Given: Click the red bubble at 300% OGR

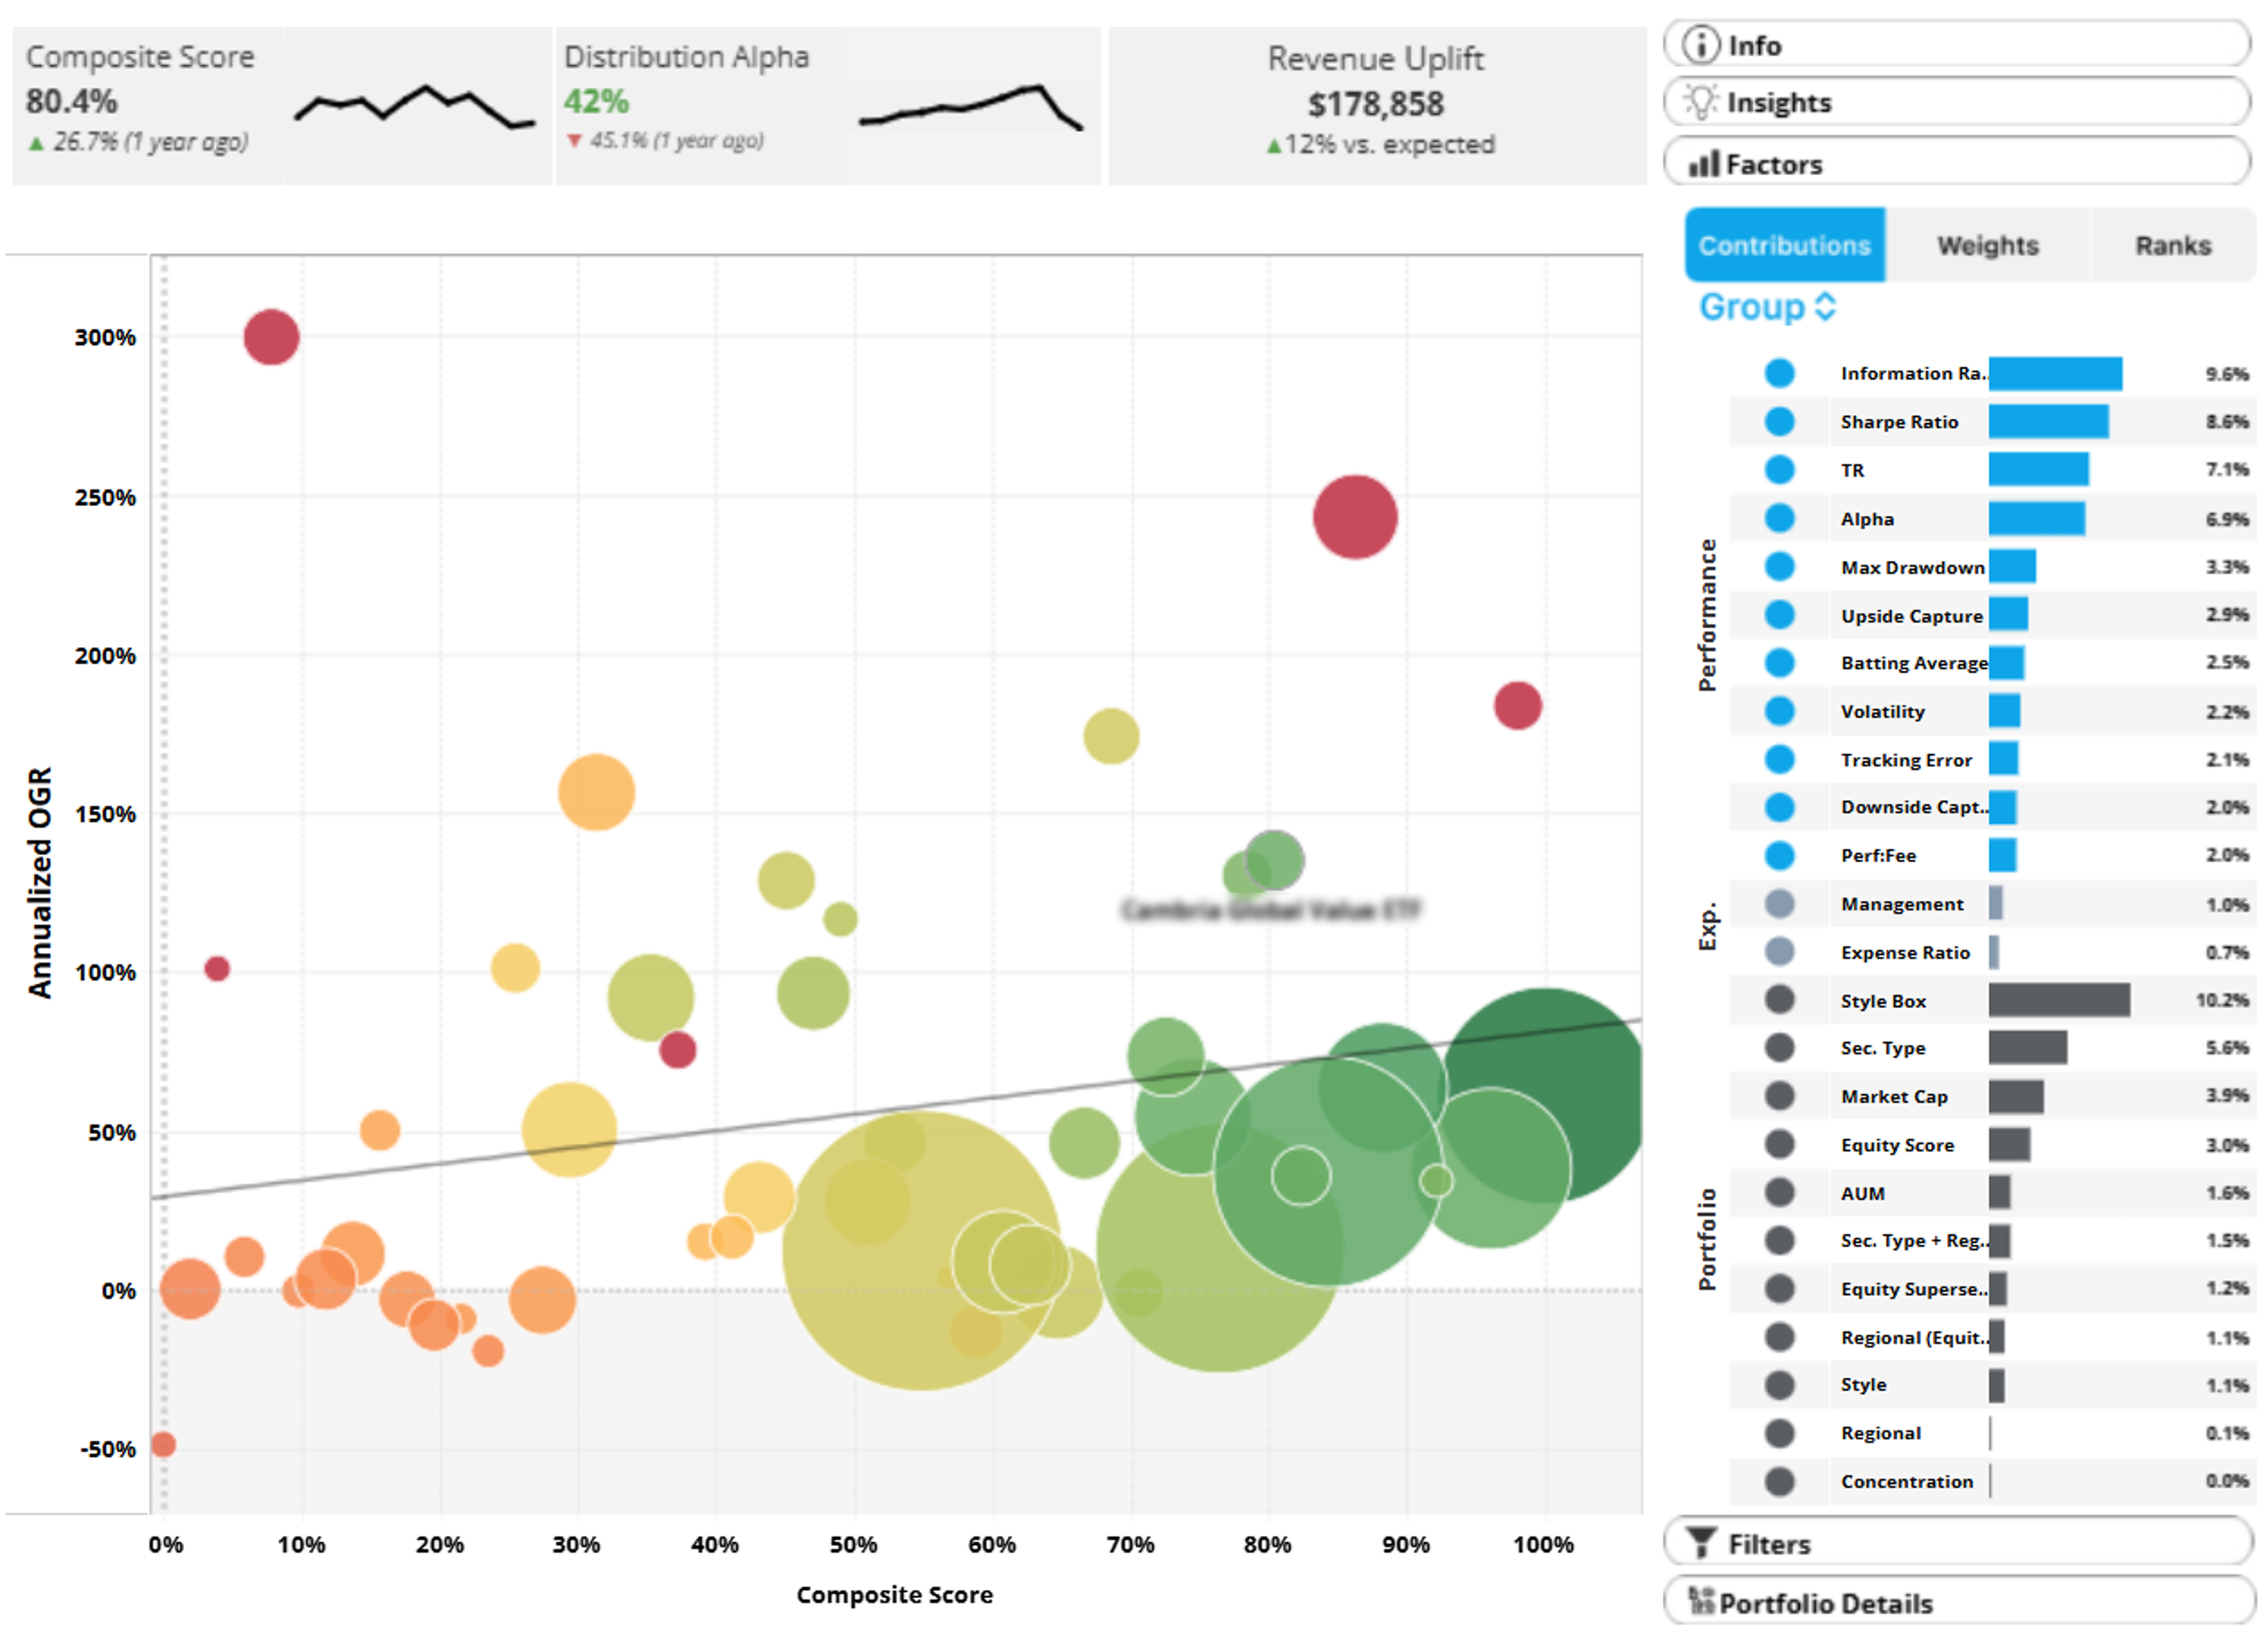Looking at the screenshot, I should (x=271, y=337).
